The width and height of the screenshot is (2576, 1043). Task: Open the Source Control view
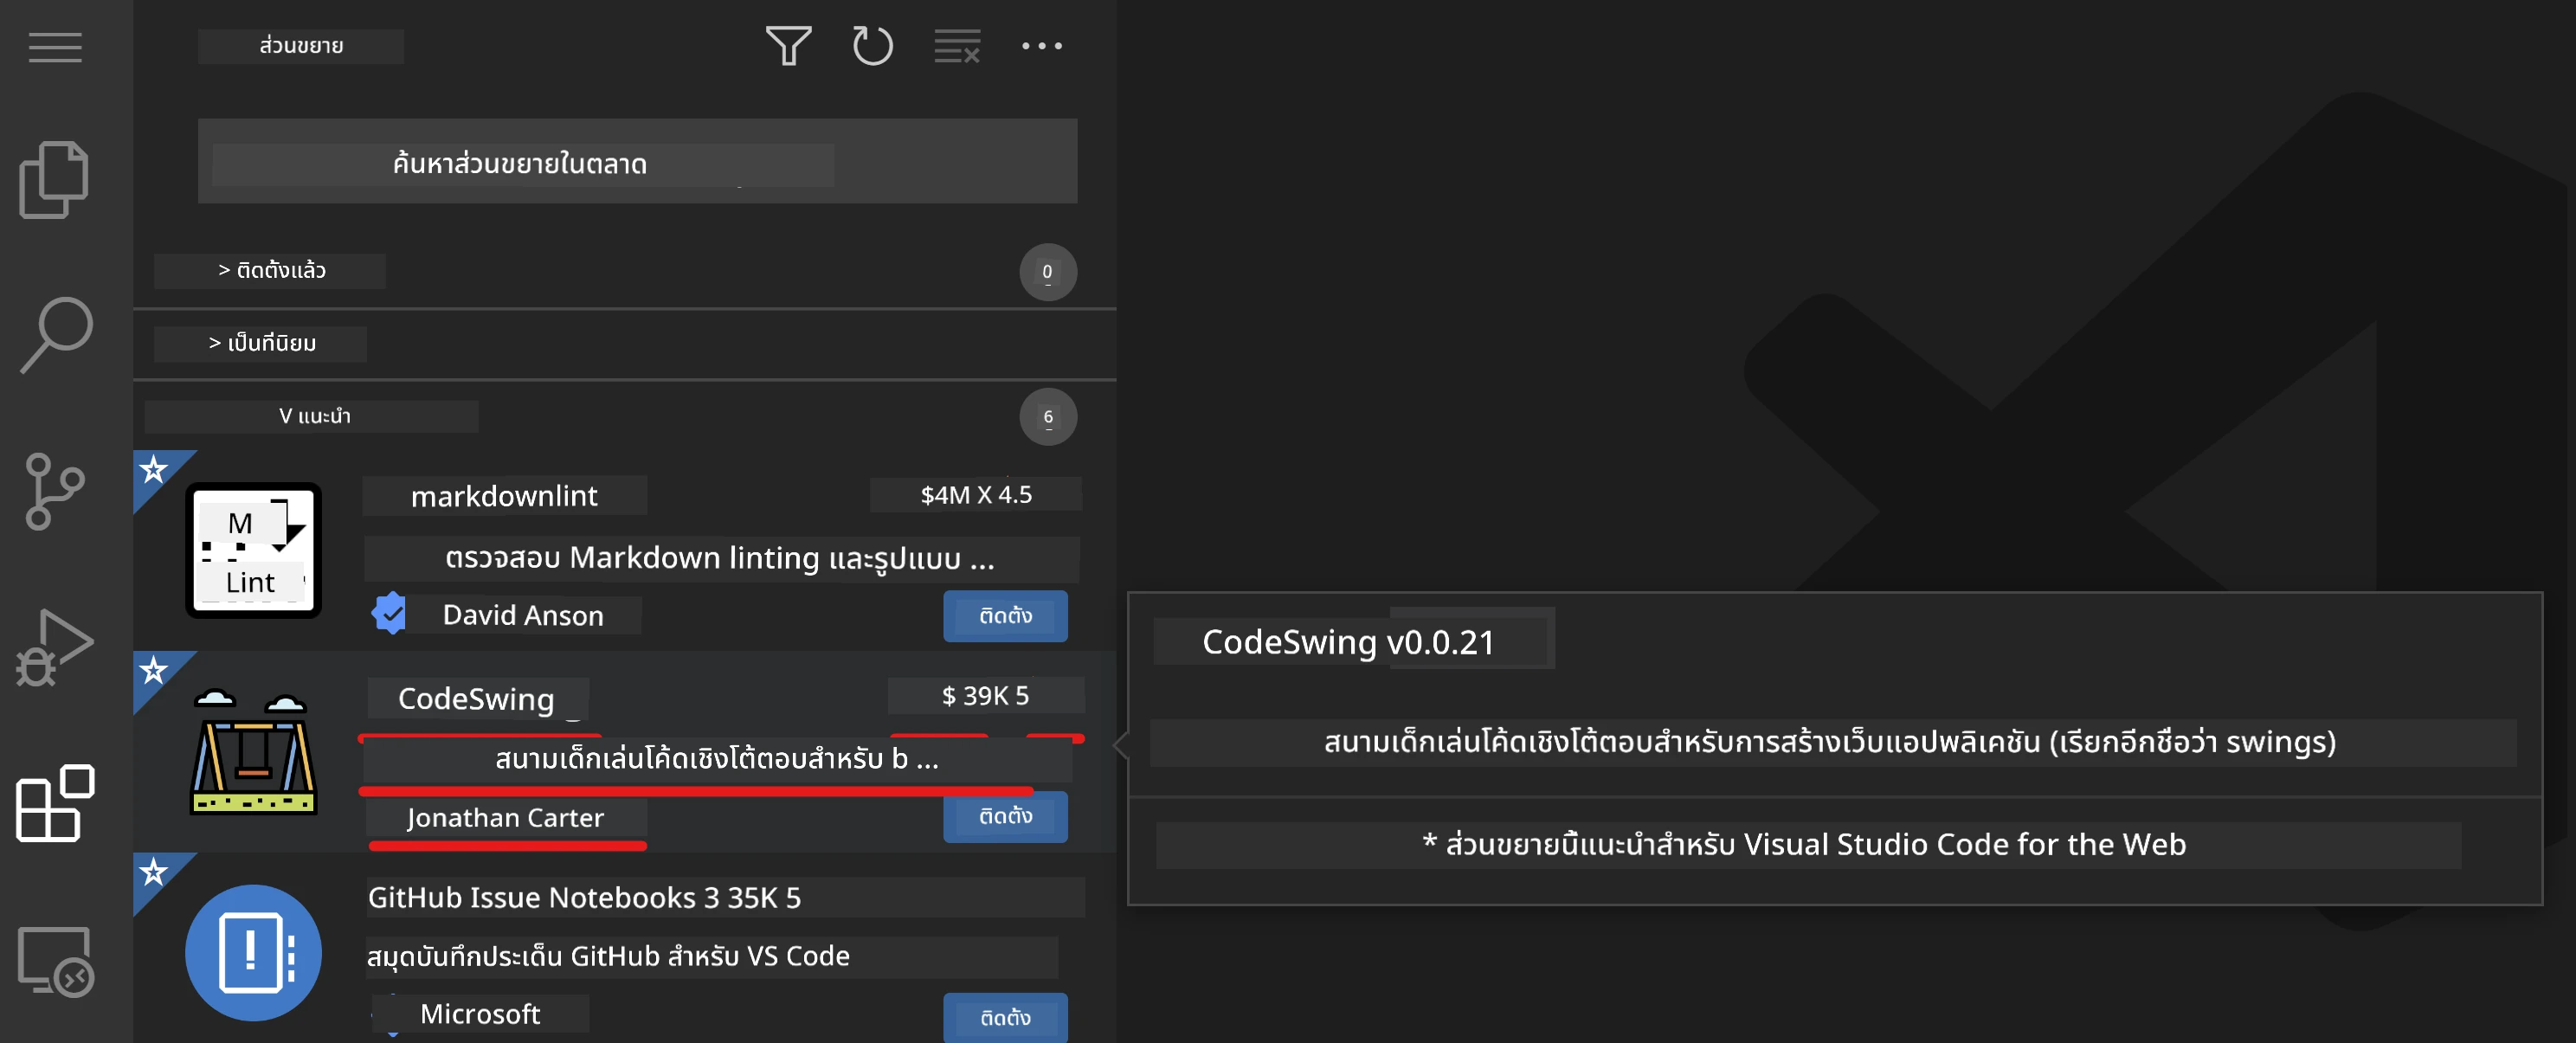pos(54,491)
